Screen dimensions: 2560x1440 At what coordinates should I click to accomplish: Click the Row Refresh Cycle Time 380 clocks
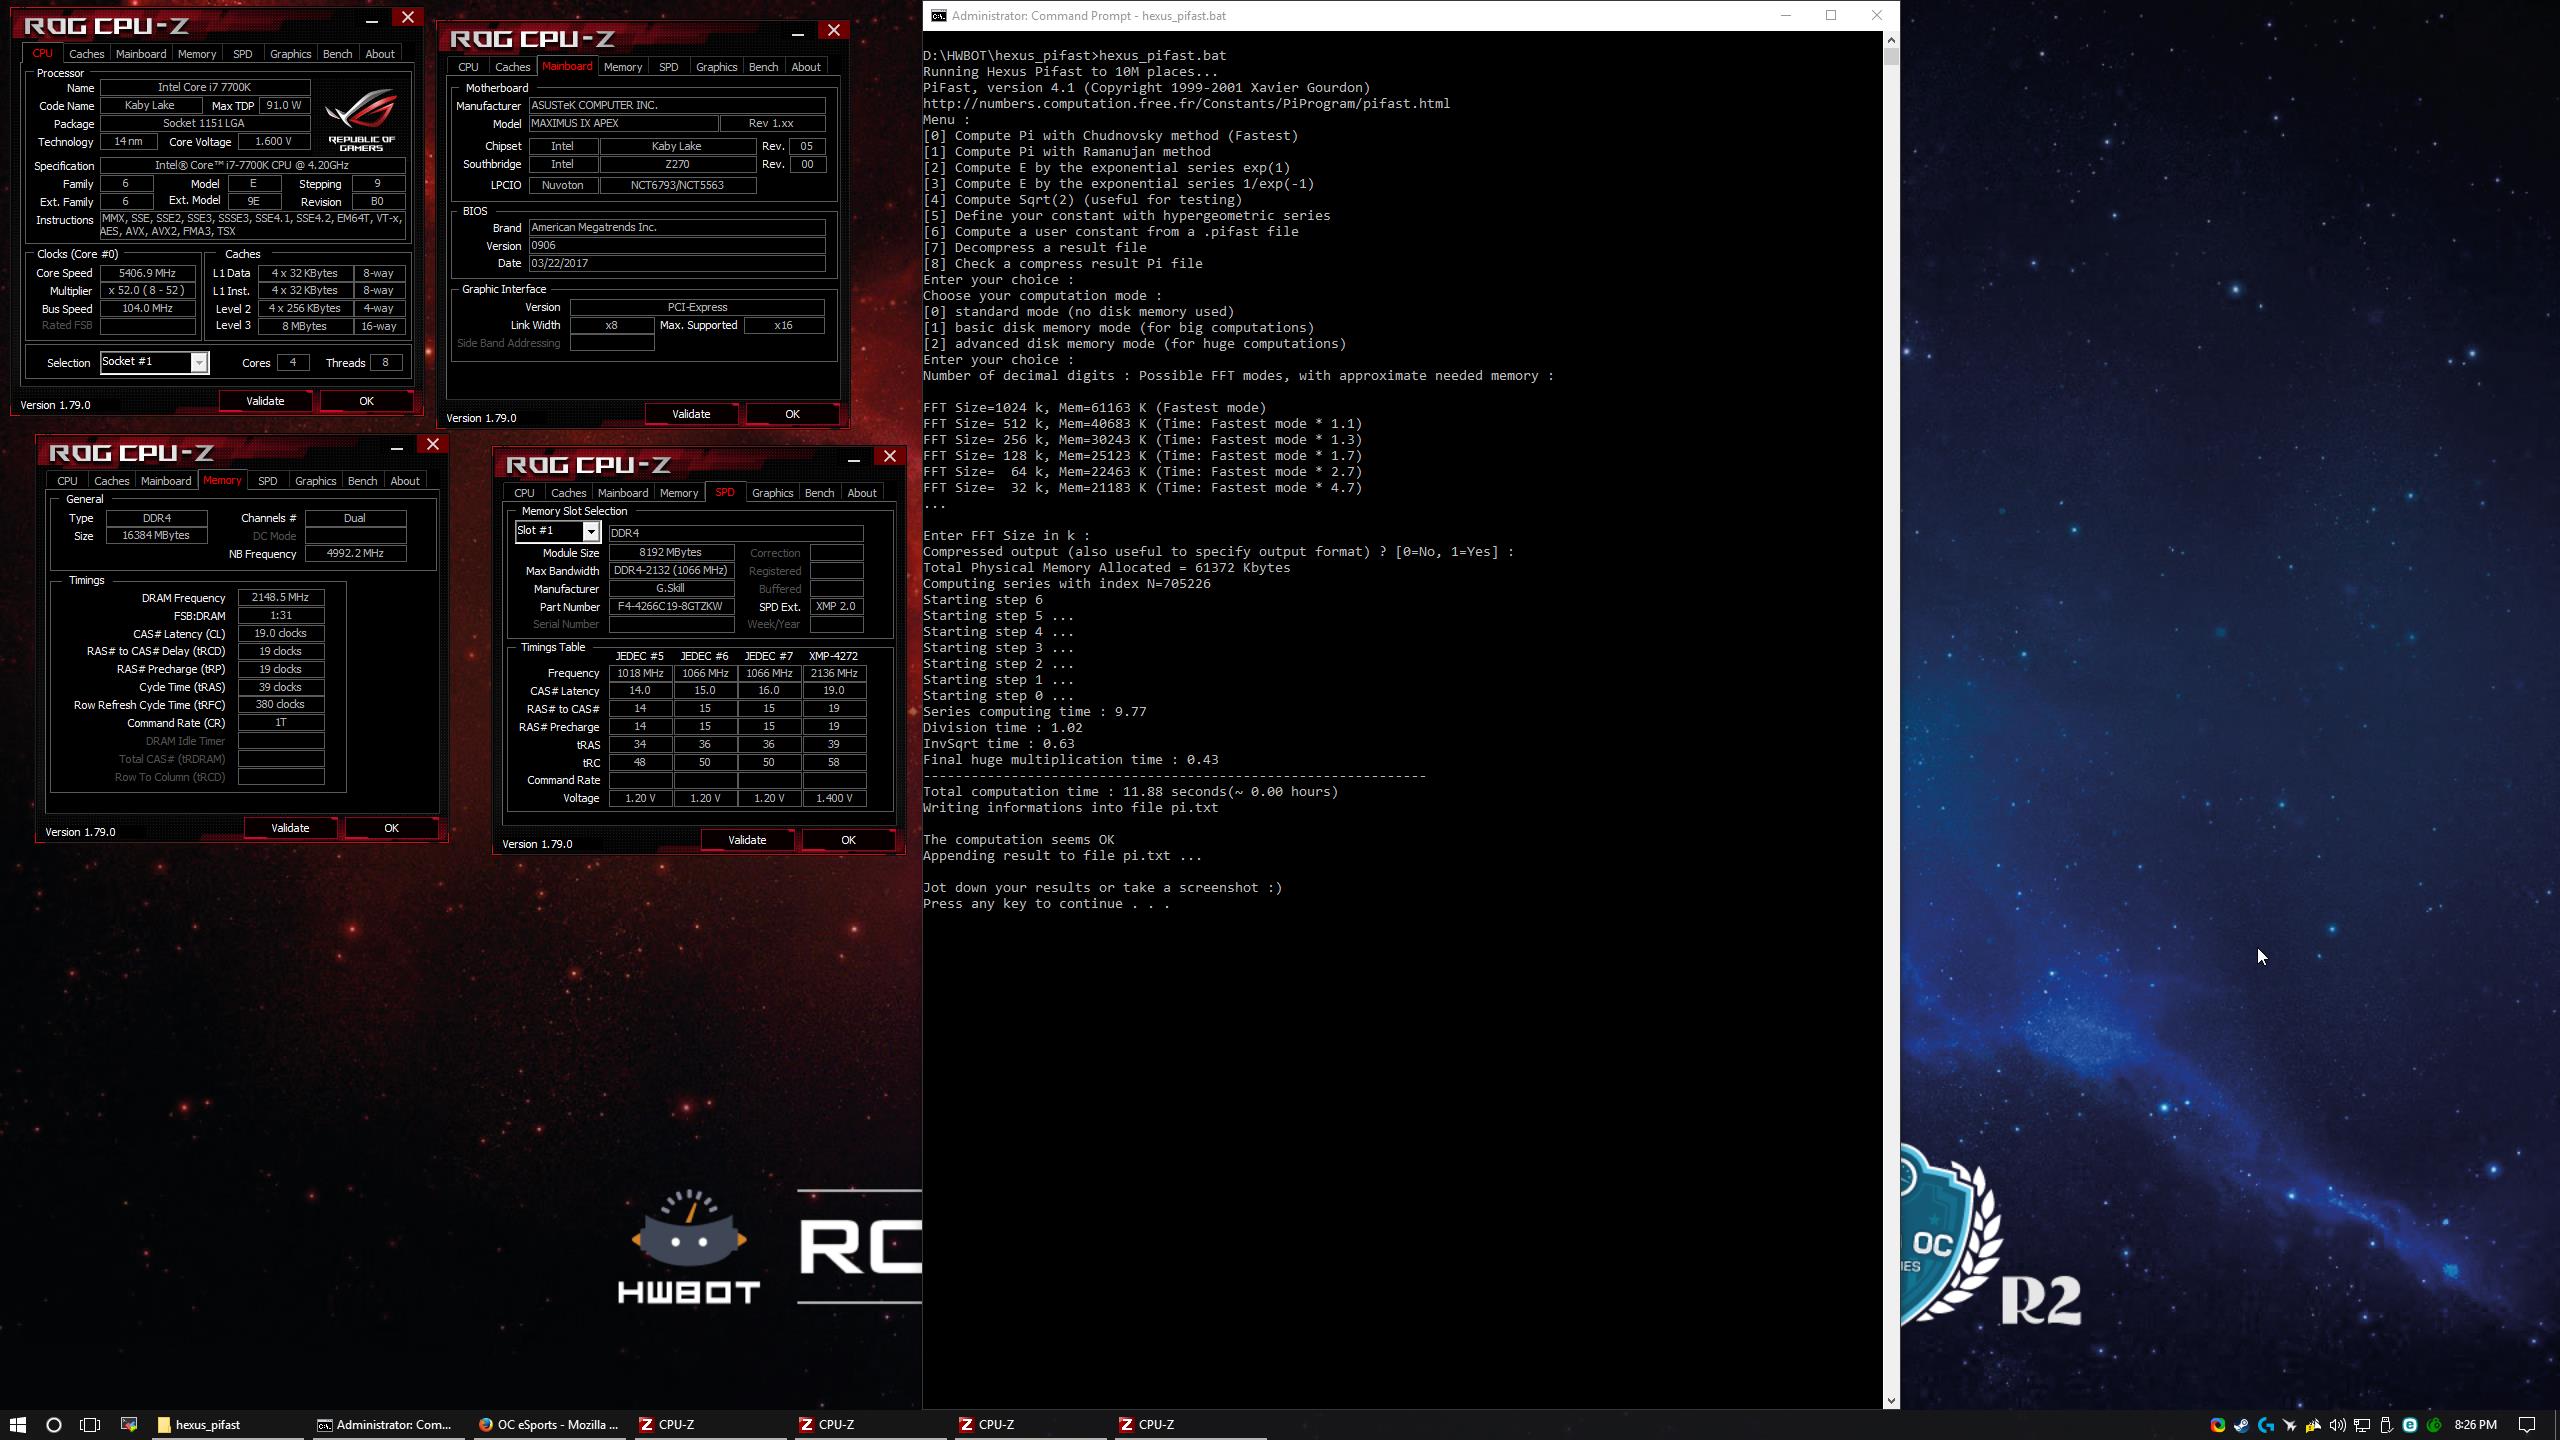coord(280,705)
